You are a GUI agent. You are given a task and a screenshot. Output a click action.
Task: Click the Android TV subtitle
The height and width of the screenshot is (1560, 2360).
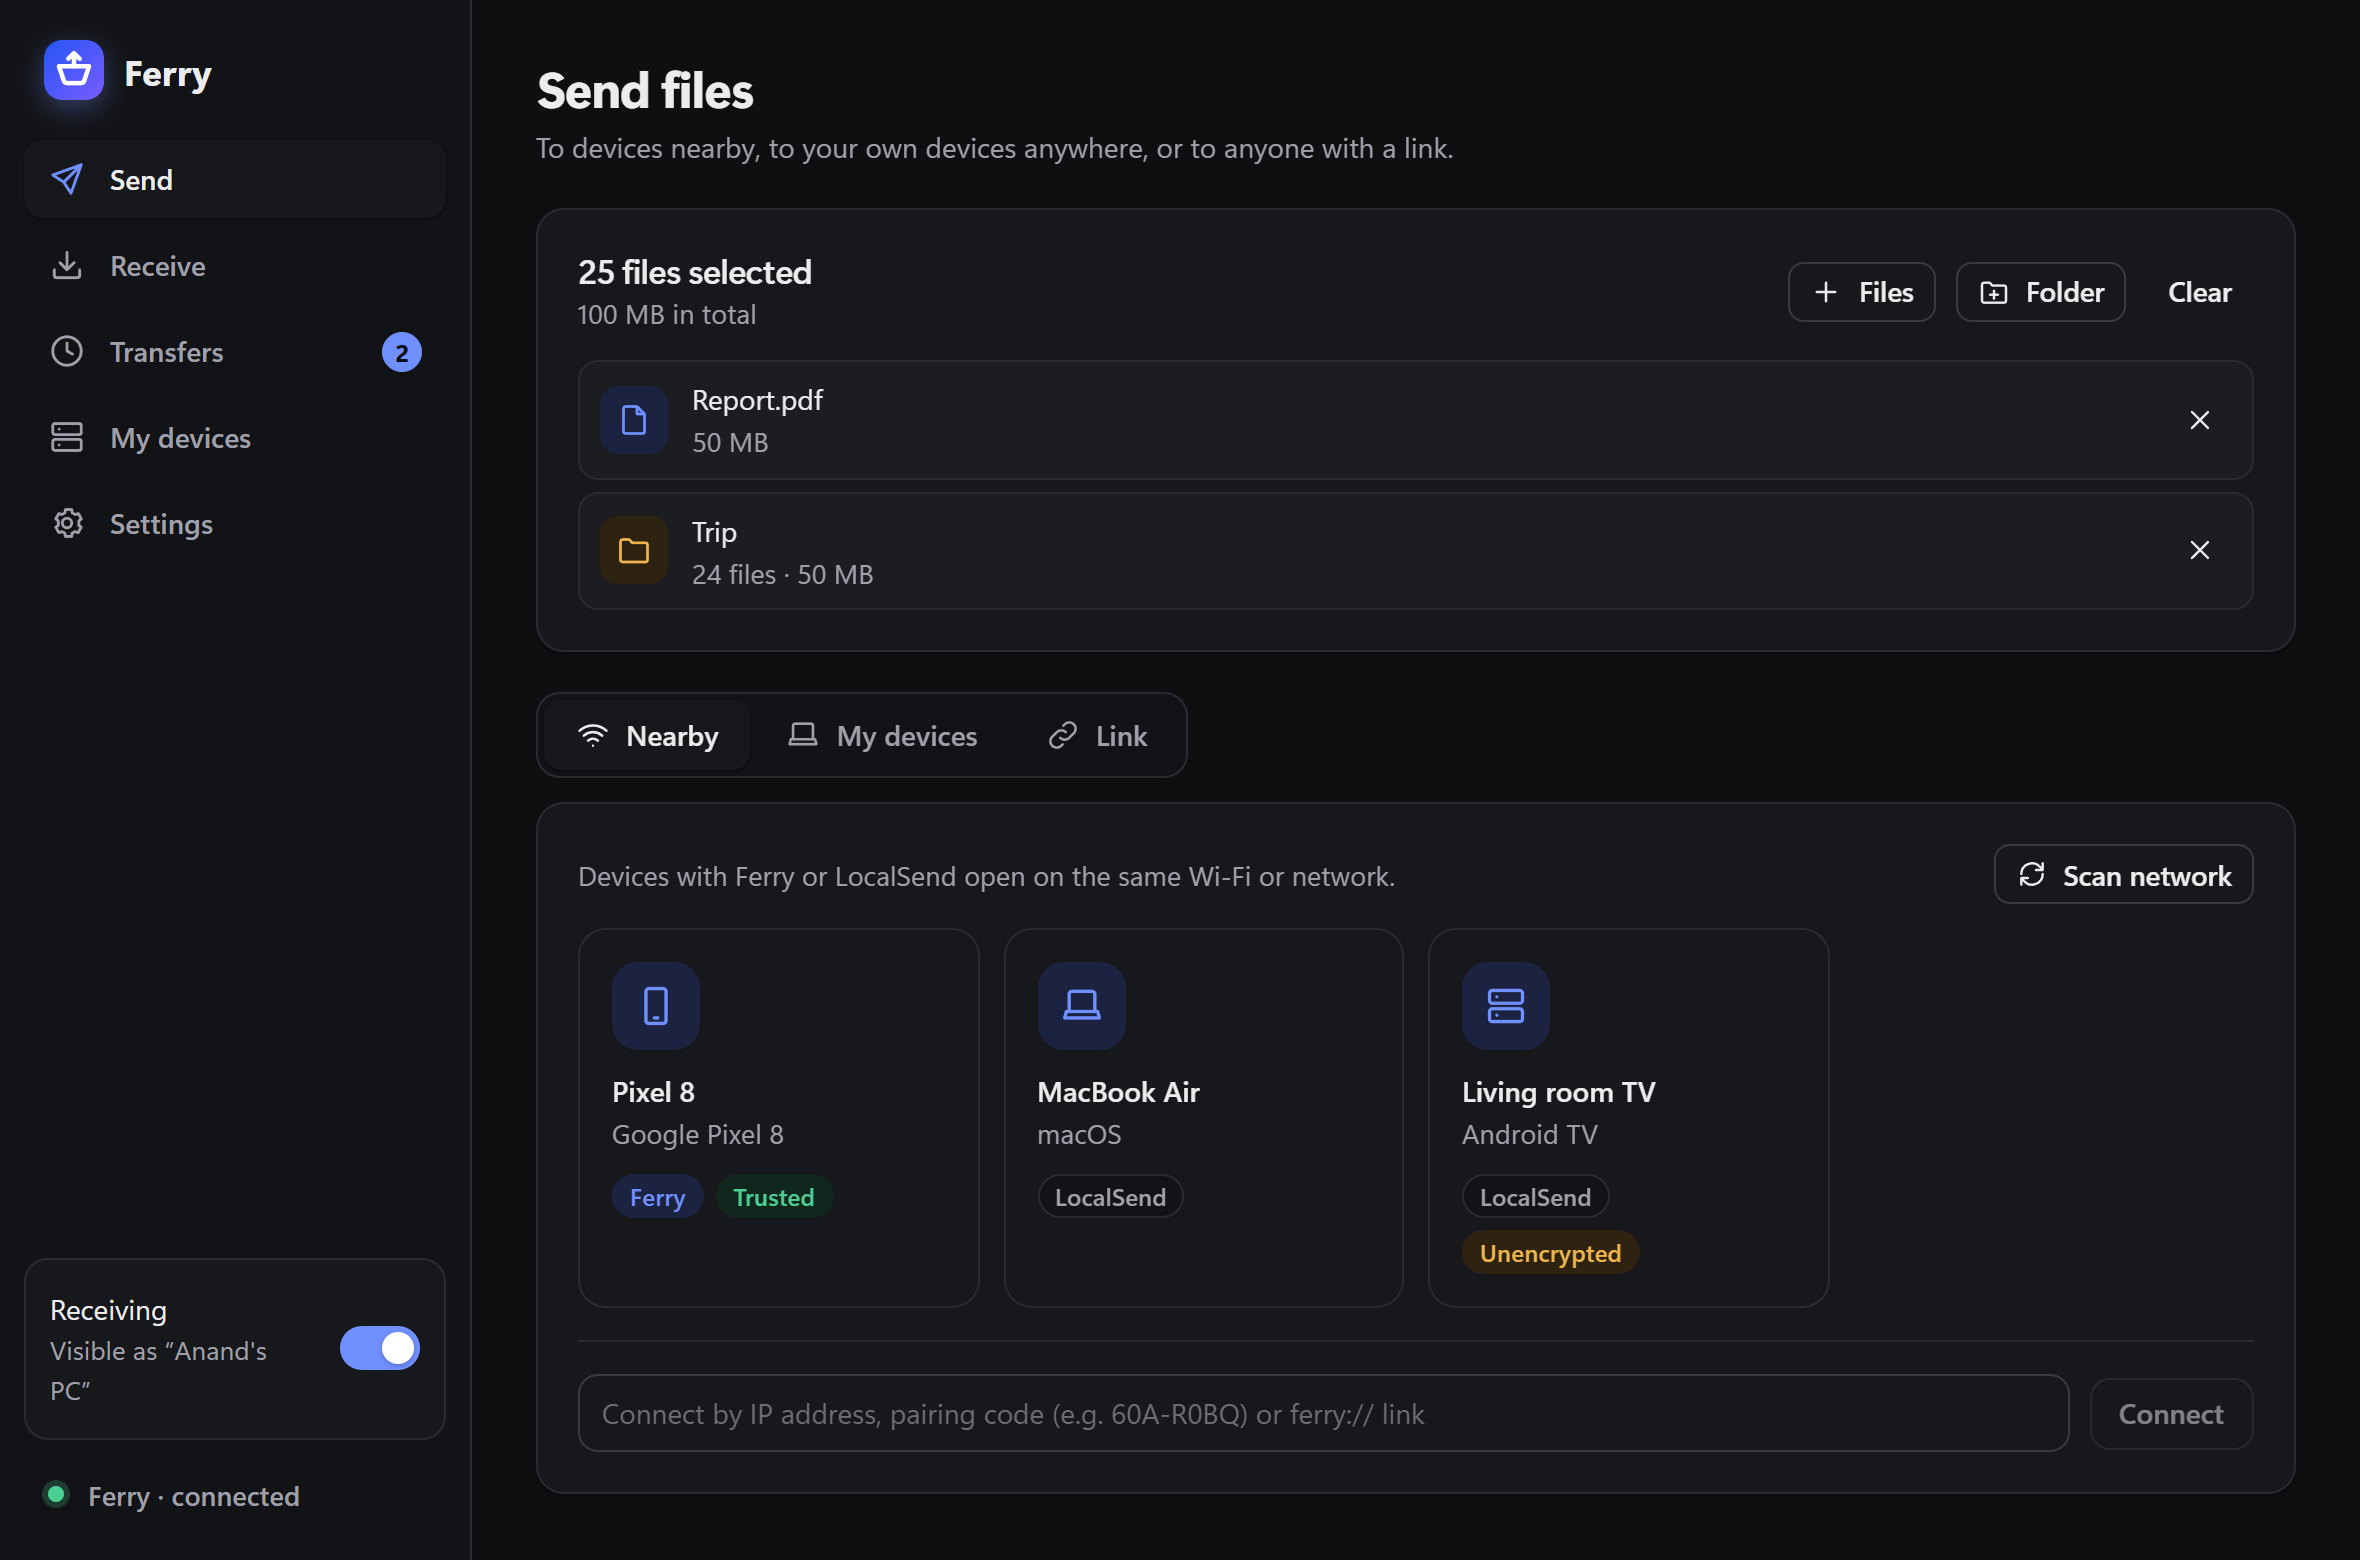click(x=1529, y=1135)
